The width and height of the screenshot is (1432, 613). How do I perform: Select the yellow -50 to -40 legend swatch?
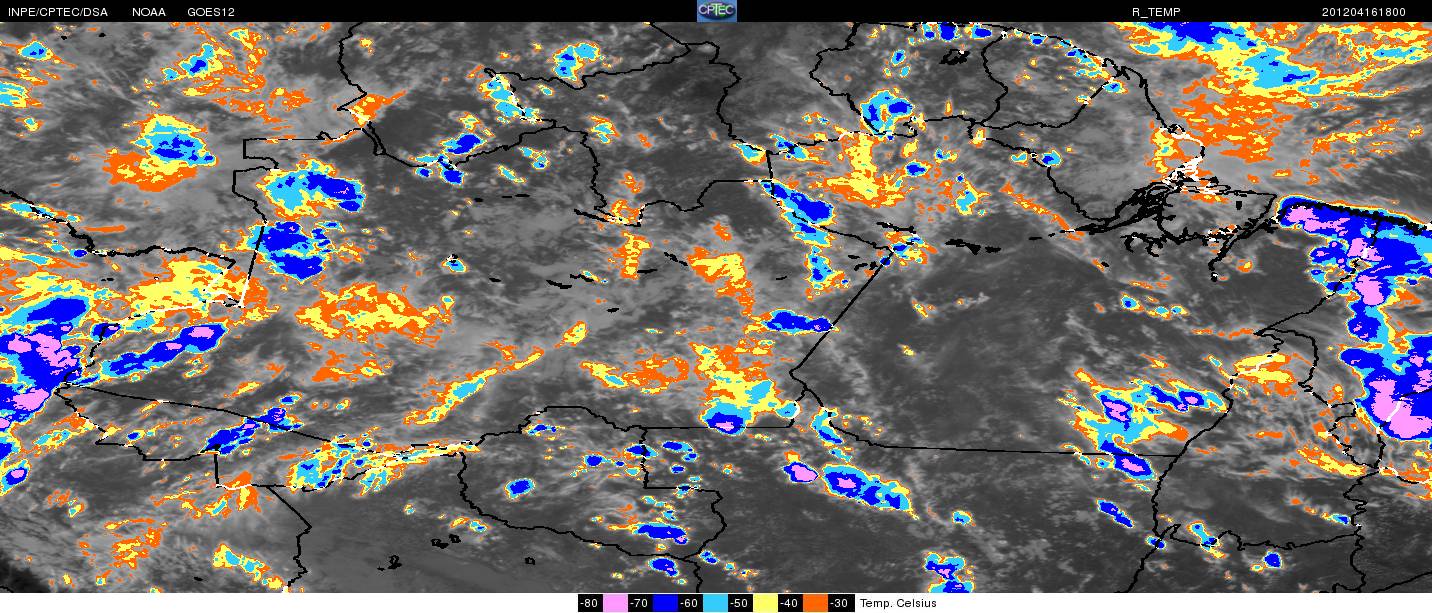tap(765, 603)
